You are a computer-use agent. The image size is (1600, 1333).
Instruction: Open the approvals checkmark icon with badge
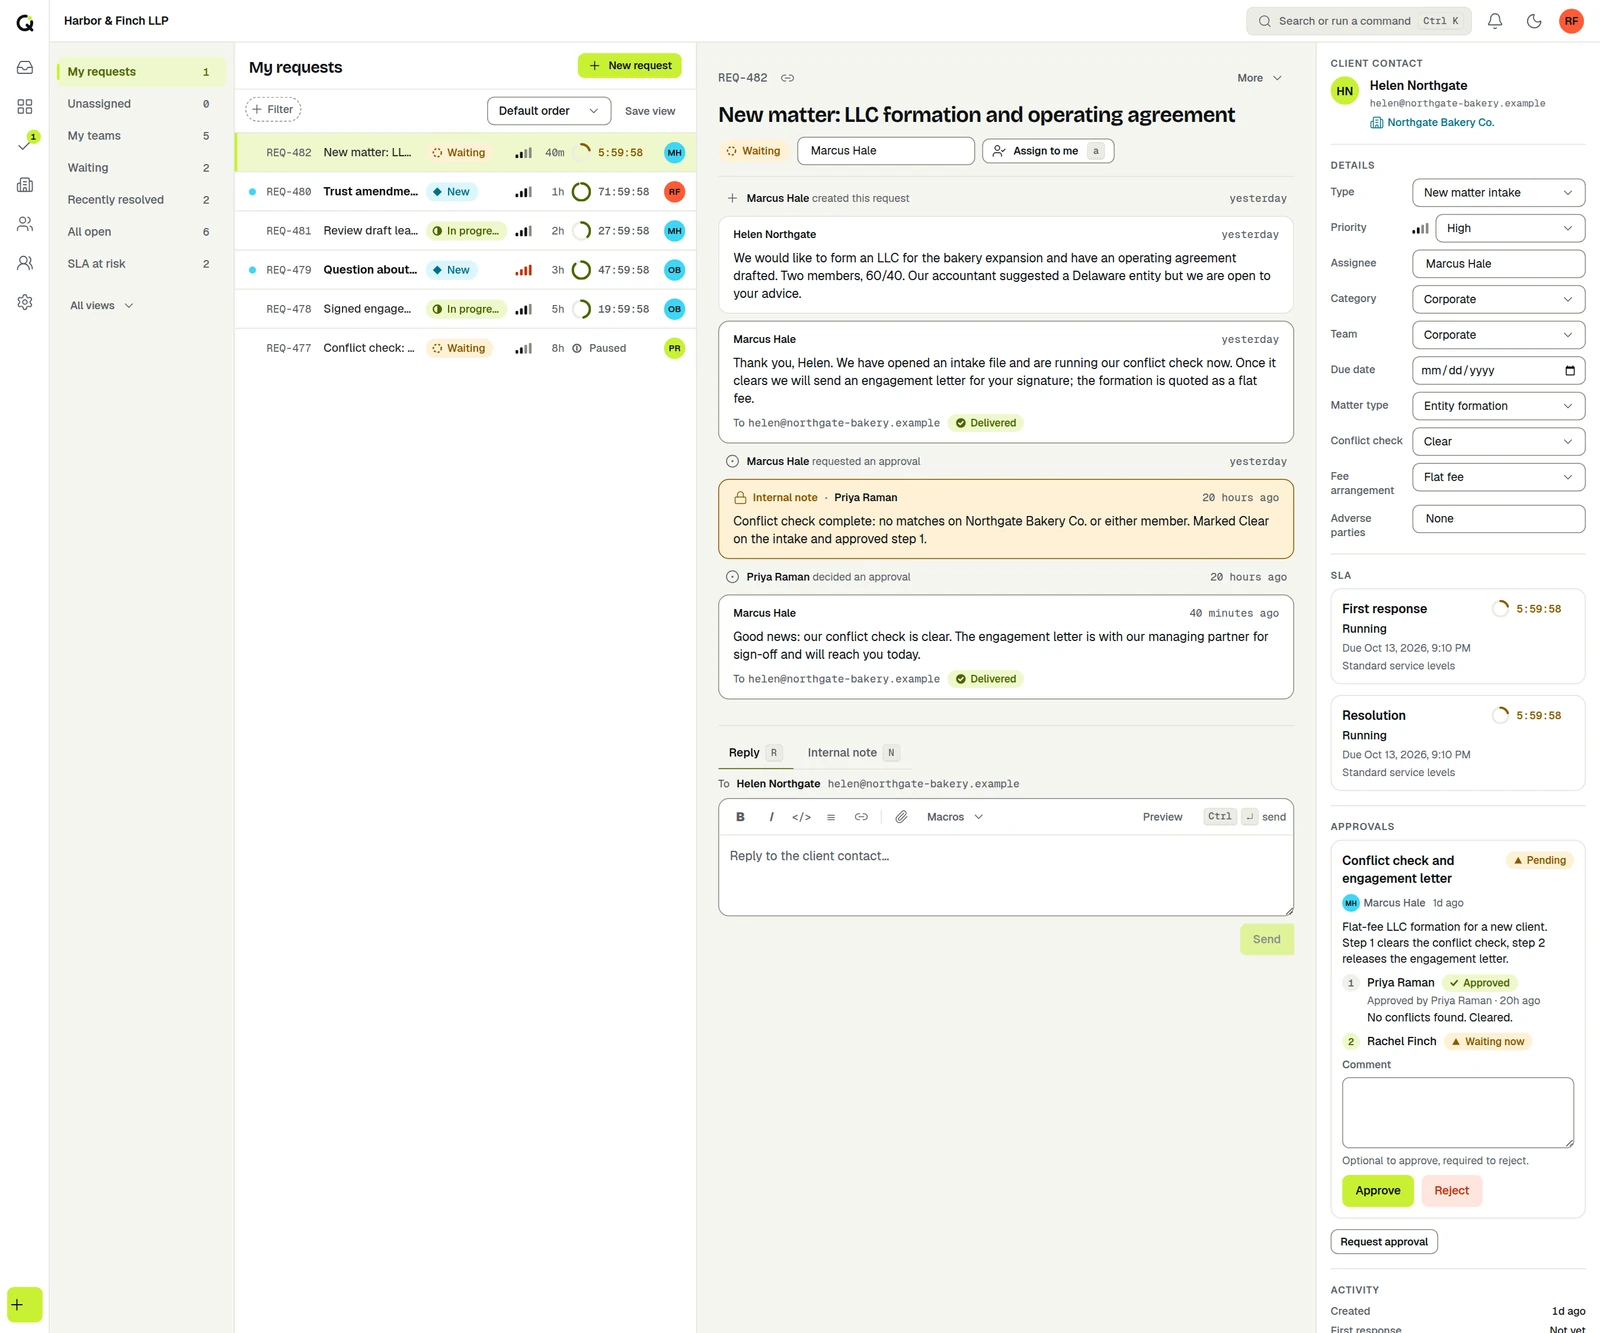point(25,146)
